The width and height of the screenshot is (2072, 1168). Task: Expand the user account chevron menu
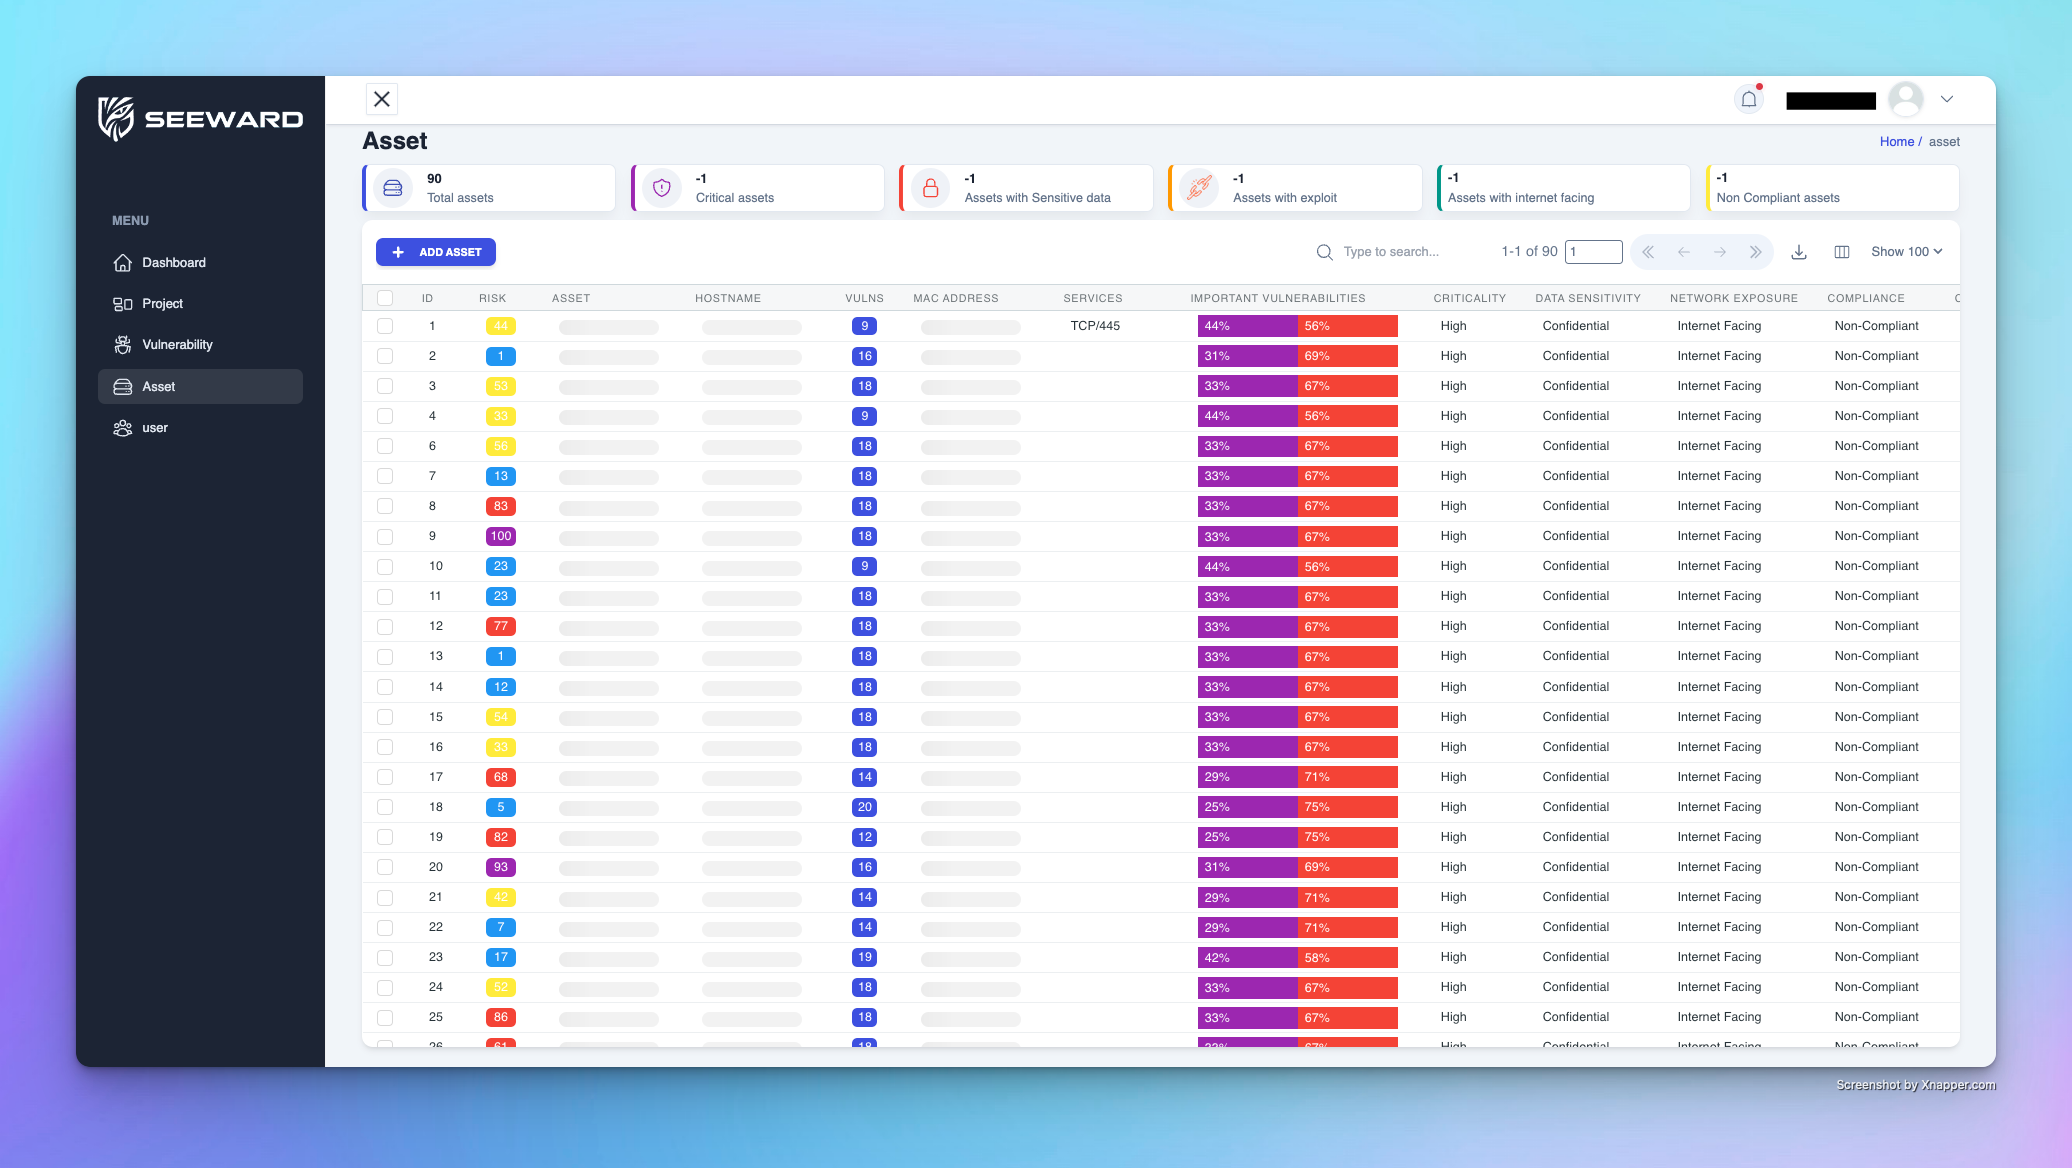(x=1946, y=99)
